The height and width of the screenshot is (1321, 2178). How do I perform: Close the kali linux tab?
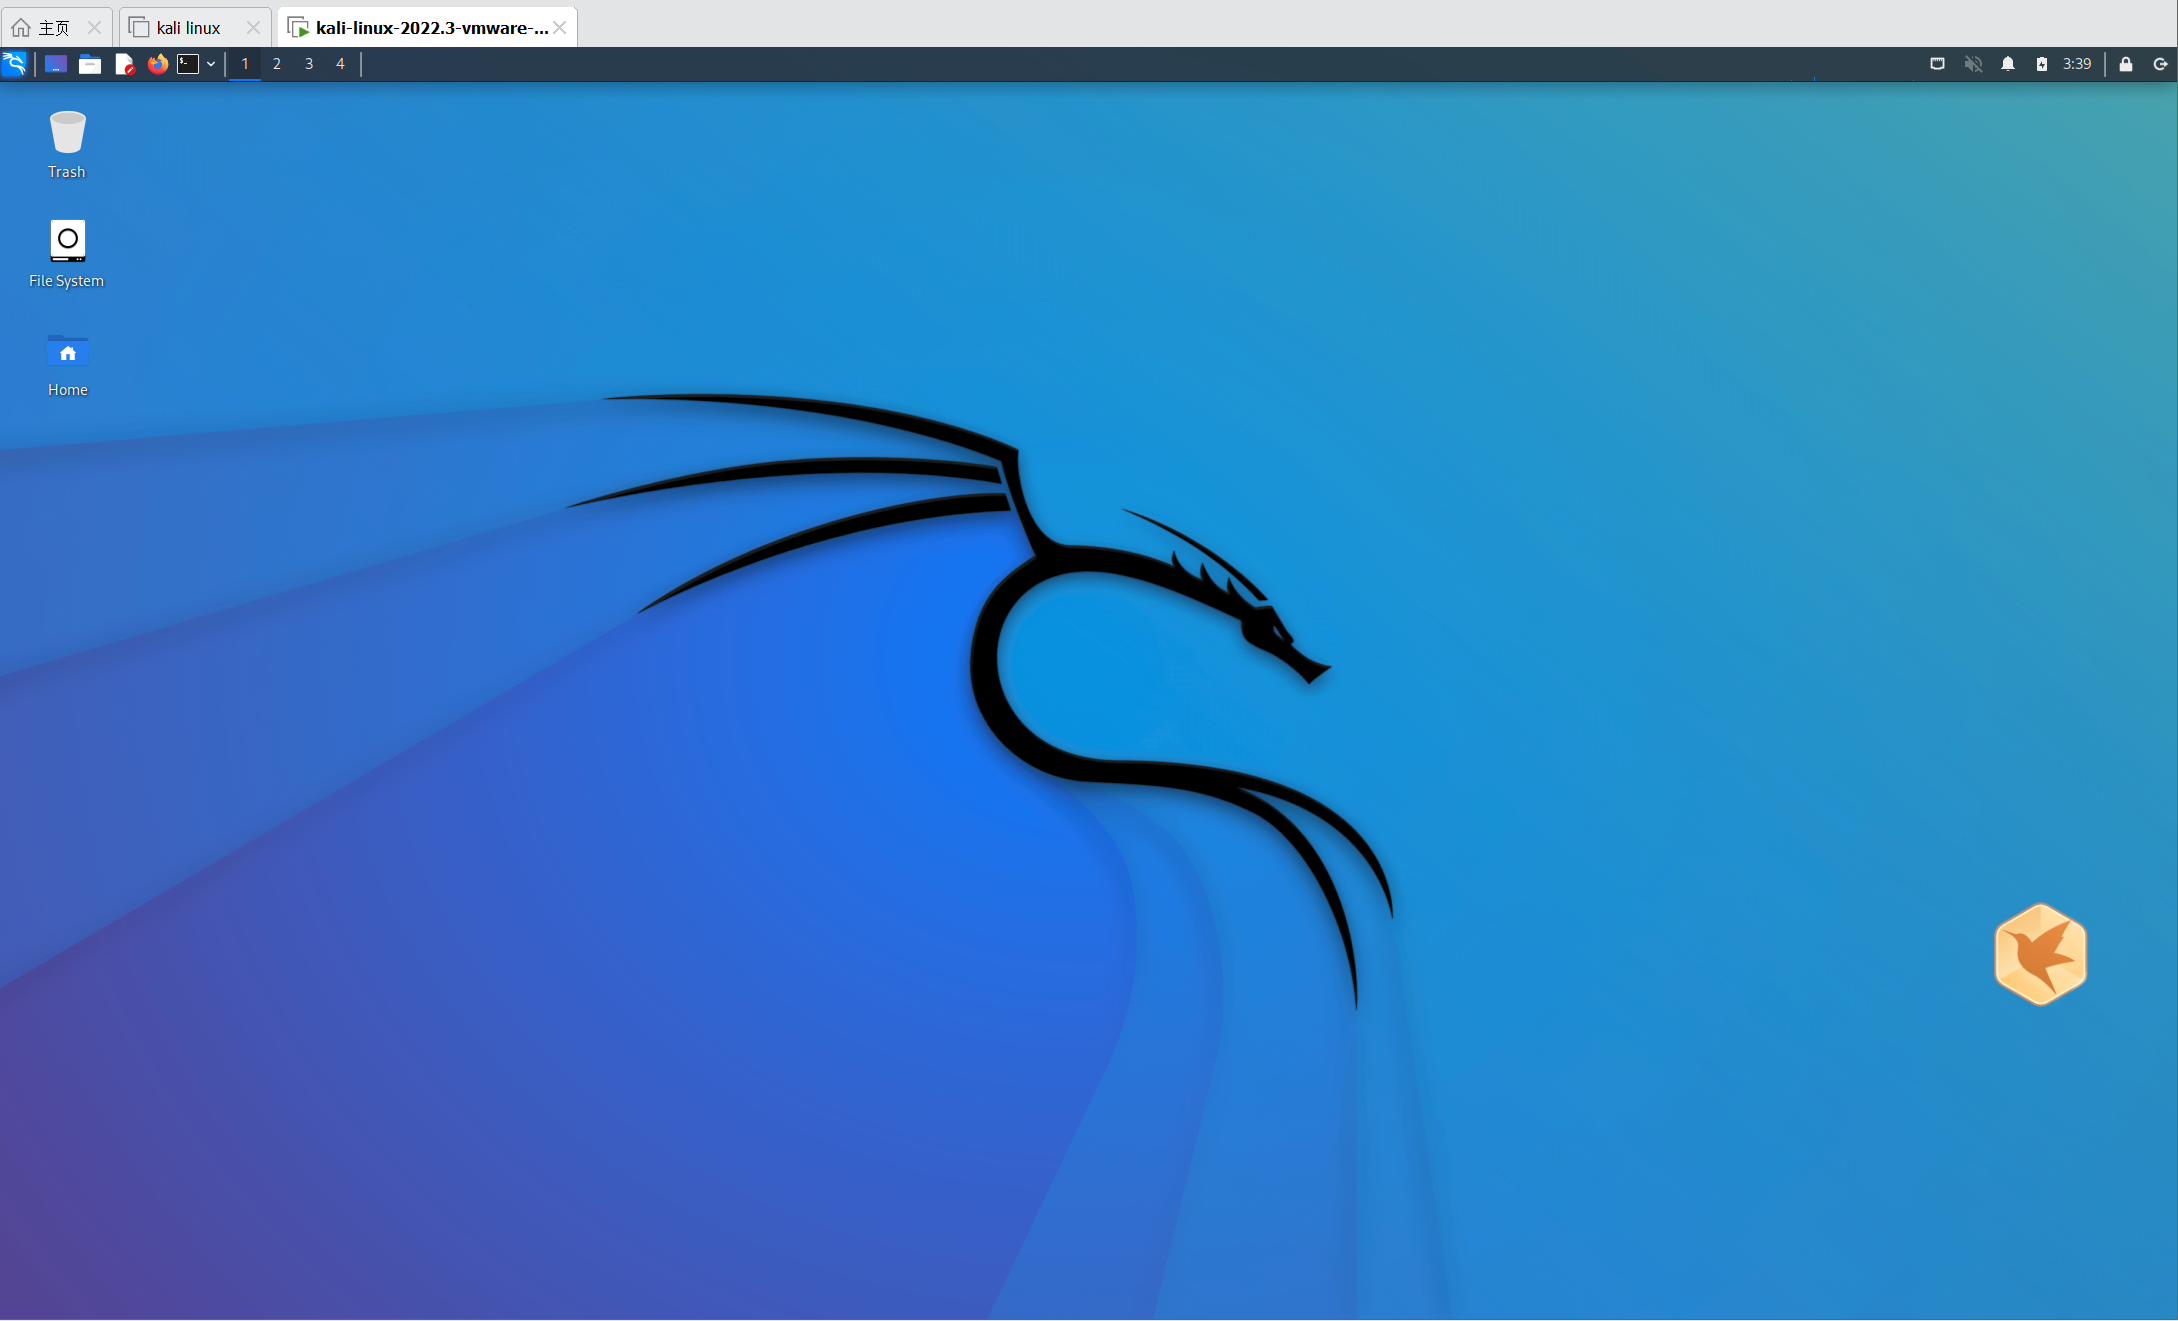click(253, 27)
